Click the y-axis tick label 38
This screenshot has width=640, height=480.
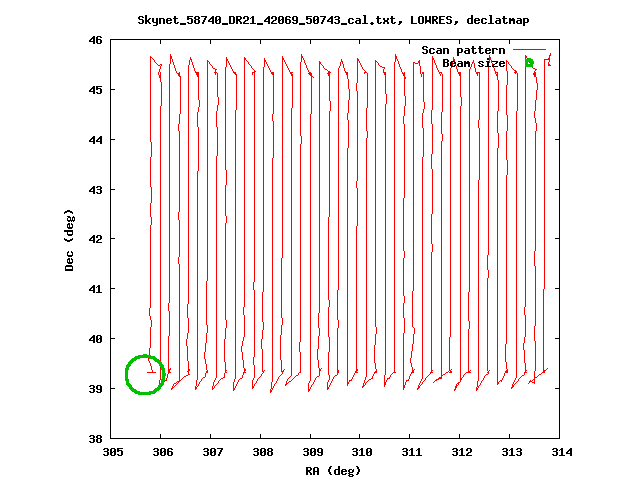tap(95, 439)
